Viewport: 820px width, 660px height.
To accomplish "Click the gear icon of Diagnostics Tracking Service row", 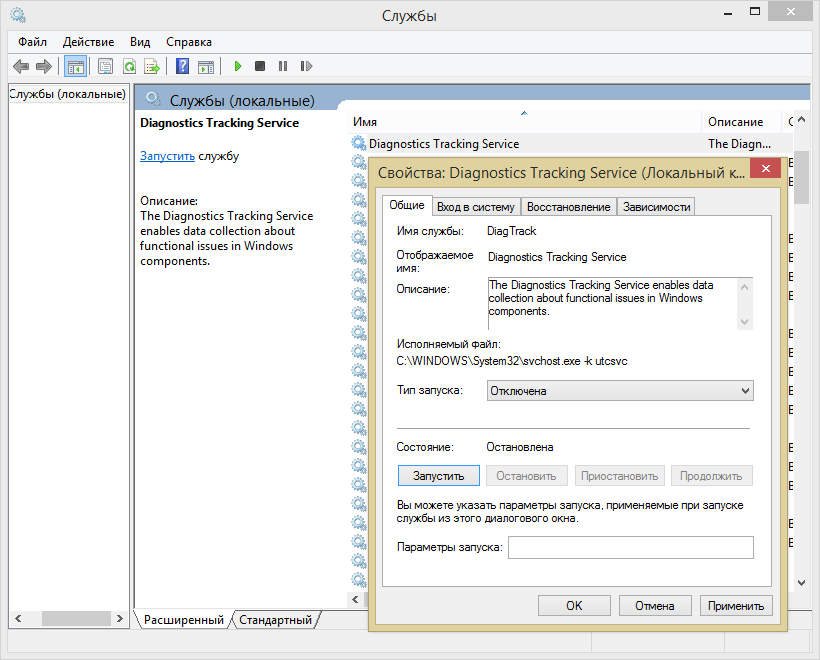I will (359, 143).
